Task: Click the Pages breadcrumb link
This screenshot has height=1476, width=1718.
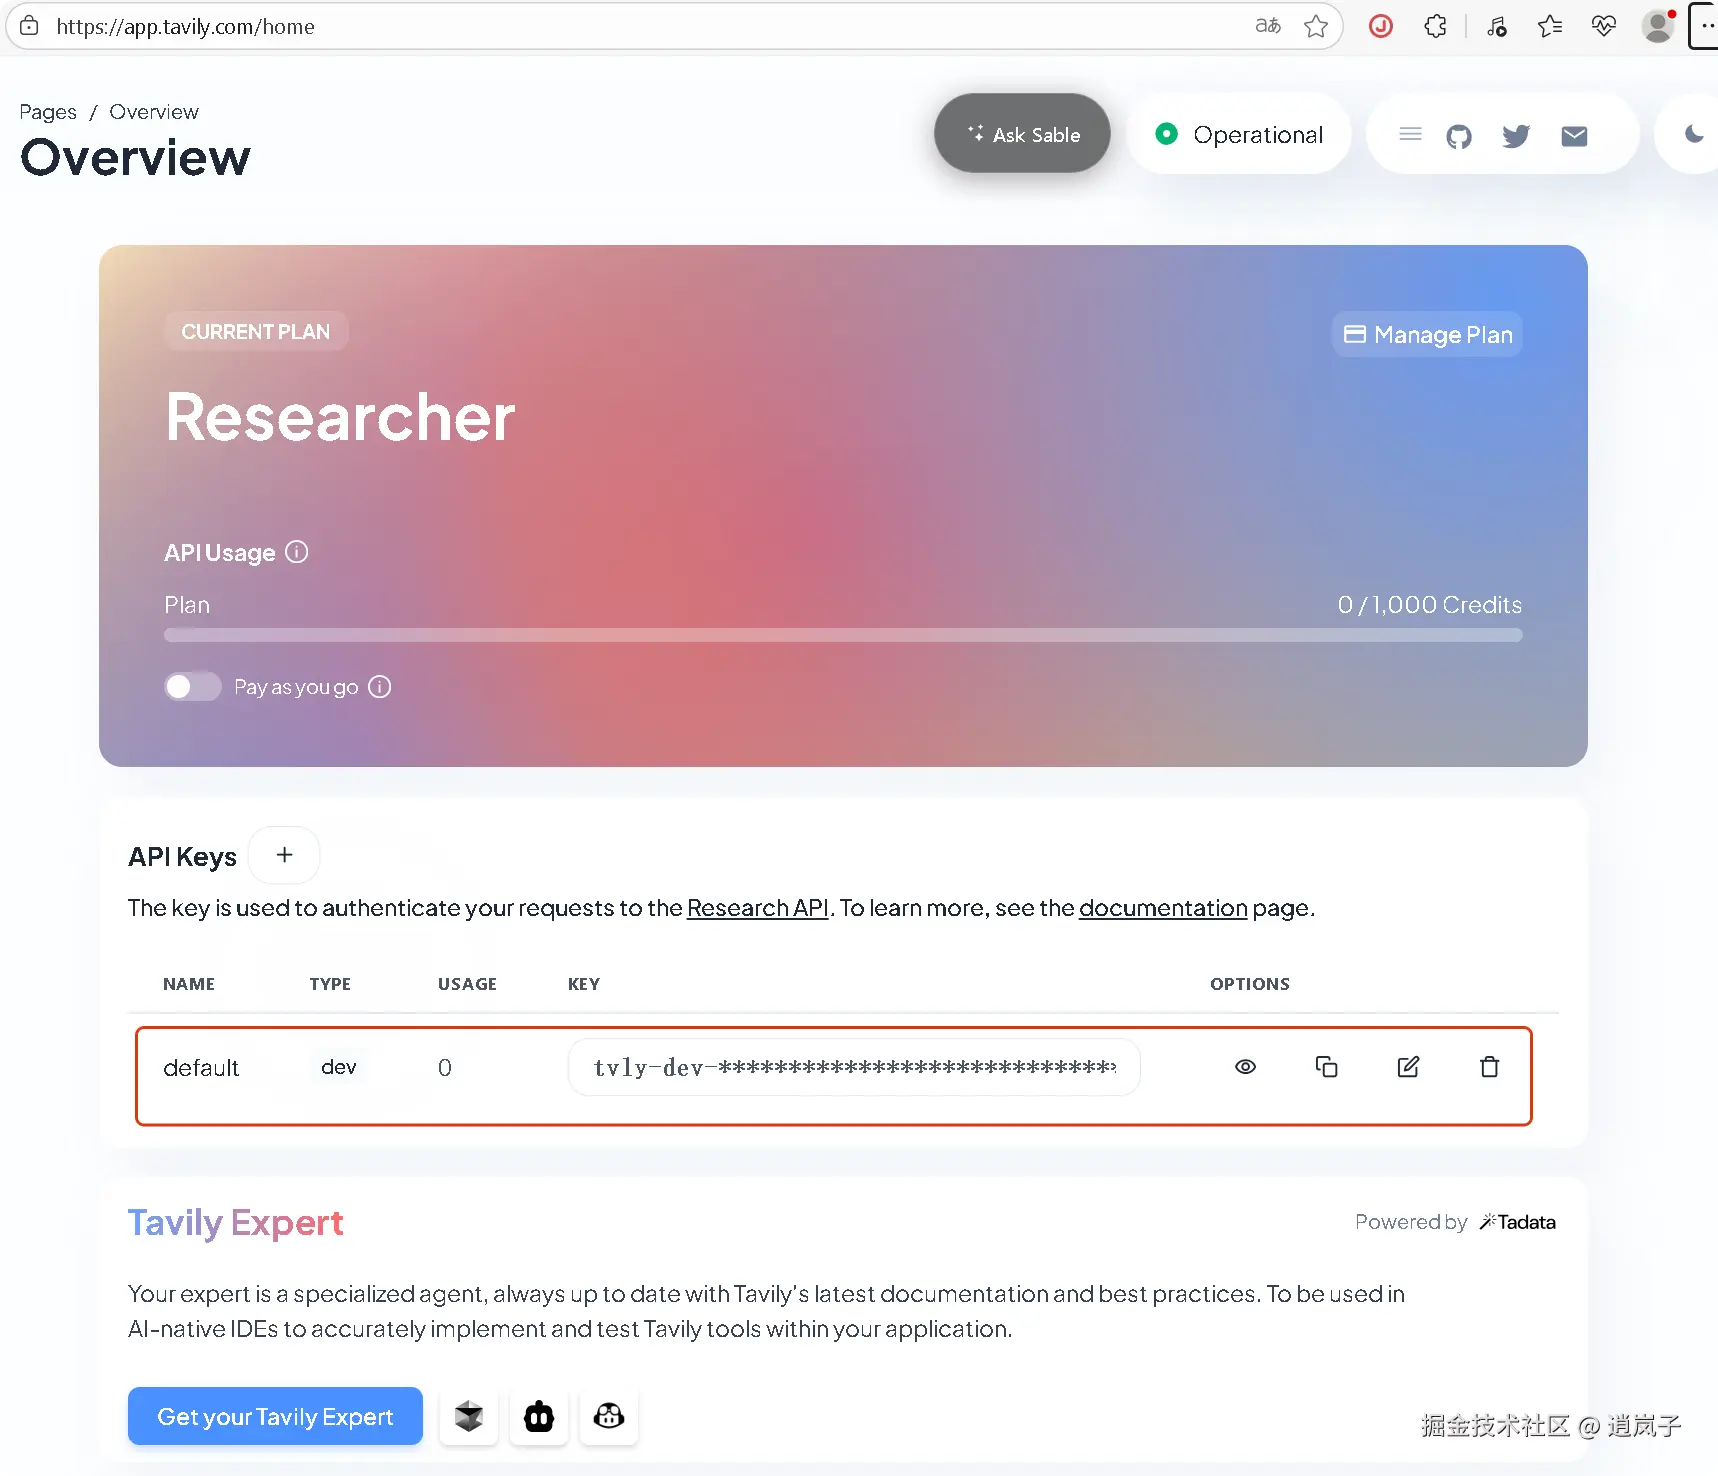Action: [x=48, y=112]
